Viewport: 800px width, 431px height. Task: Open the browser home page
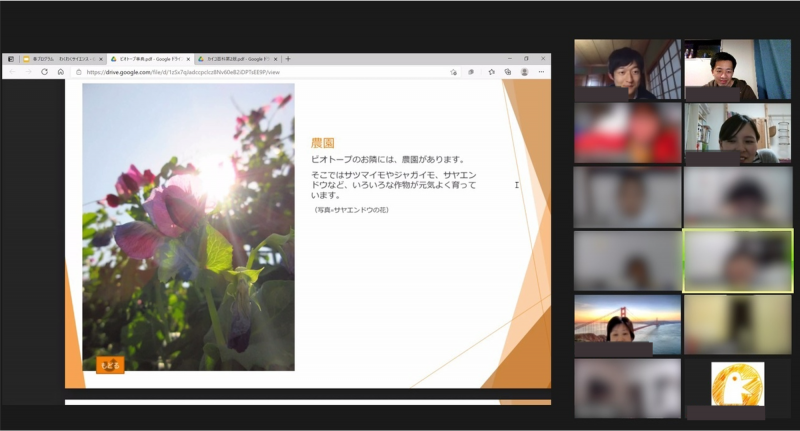click(x=60, y=72)
